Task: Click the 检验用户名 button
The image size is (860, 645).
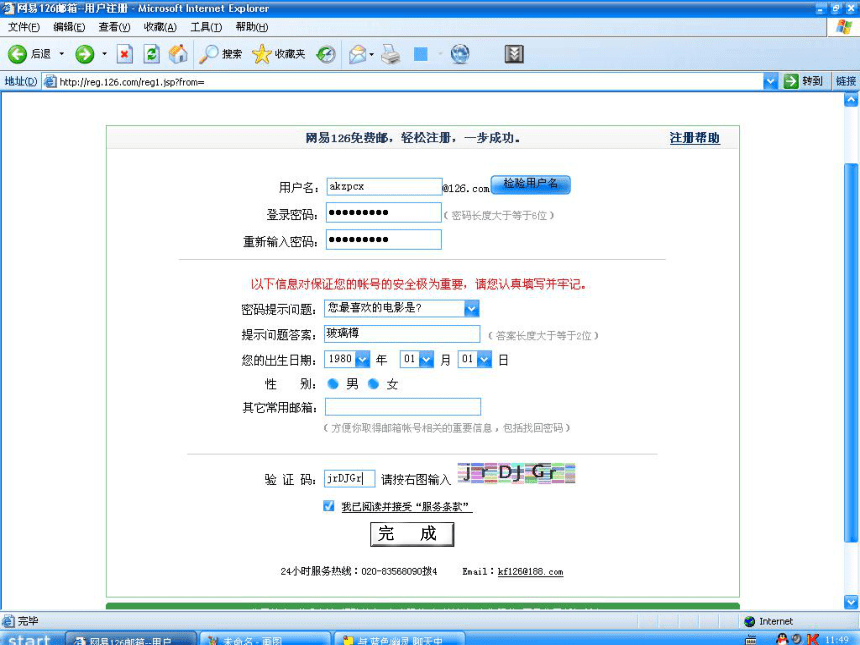Action: pyautogui.click(x=530, y=184)
